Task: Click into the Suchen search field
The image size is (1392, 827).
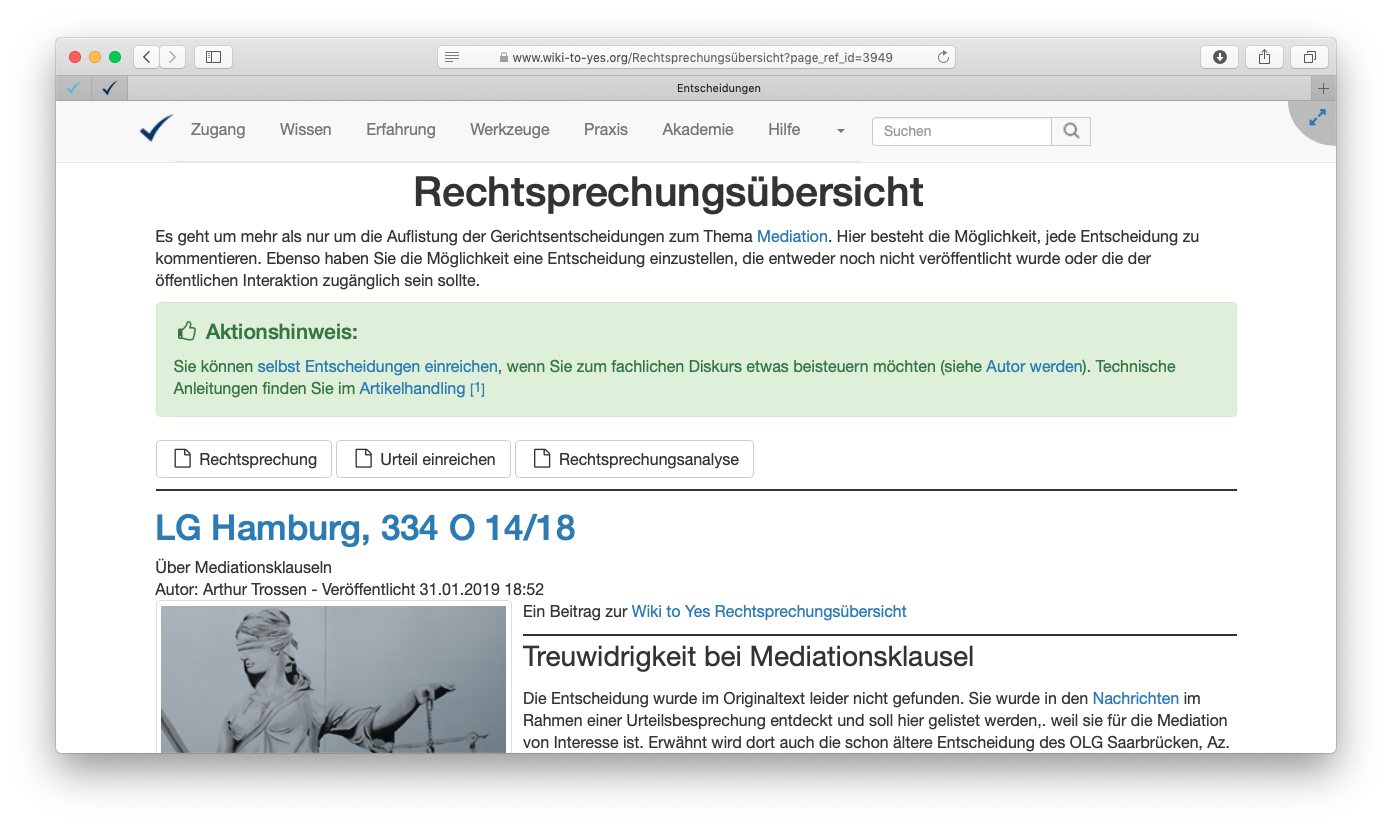Action: [961, 131]
